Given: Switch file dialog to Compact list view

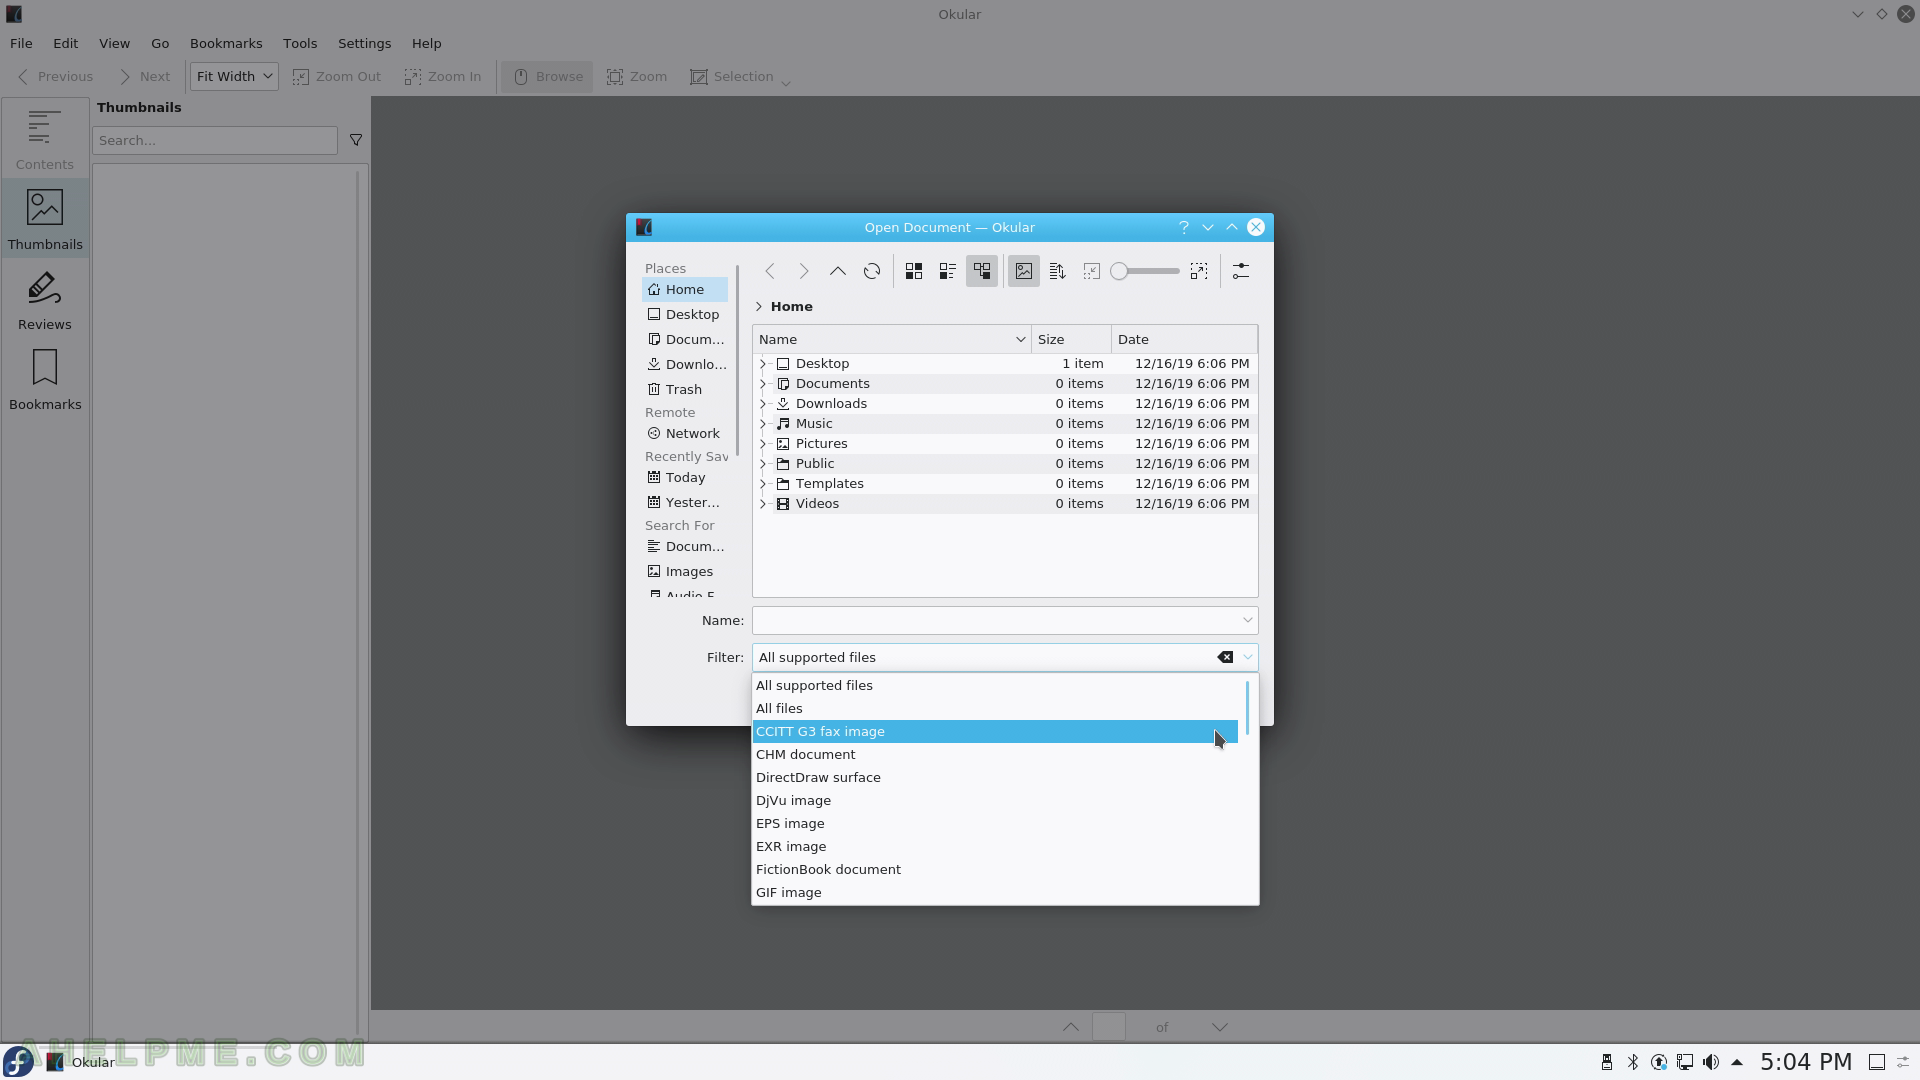Looking at the screenshot, I should pyautogui.click(x=948, y=271).
